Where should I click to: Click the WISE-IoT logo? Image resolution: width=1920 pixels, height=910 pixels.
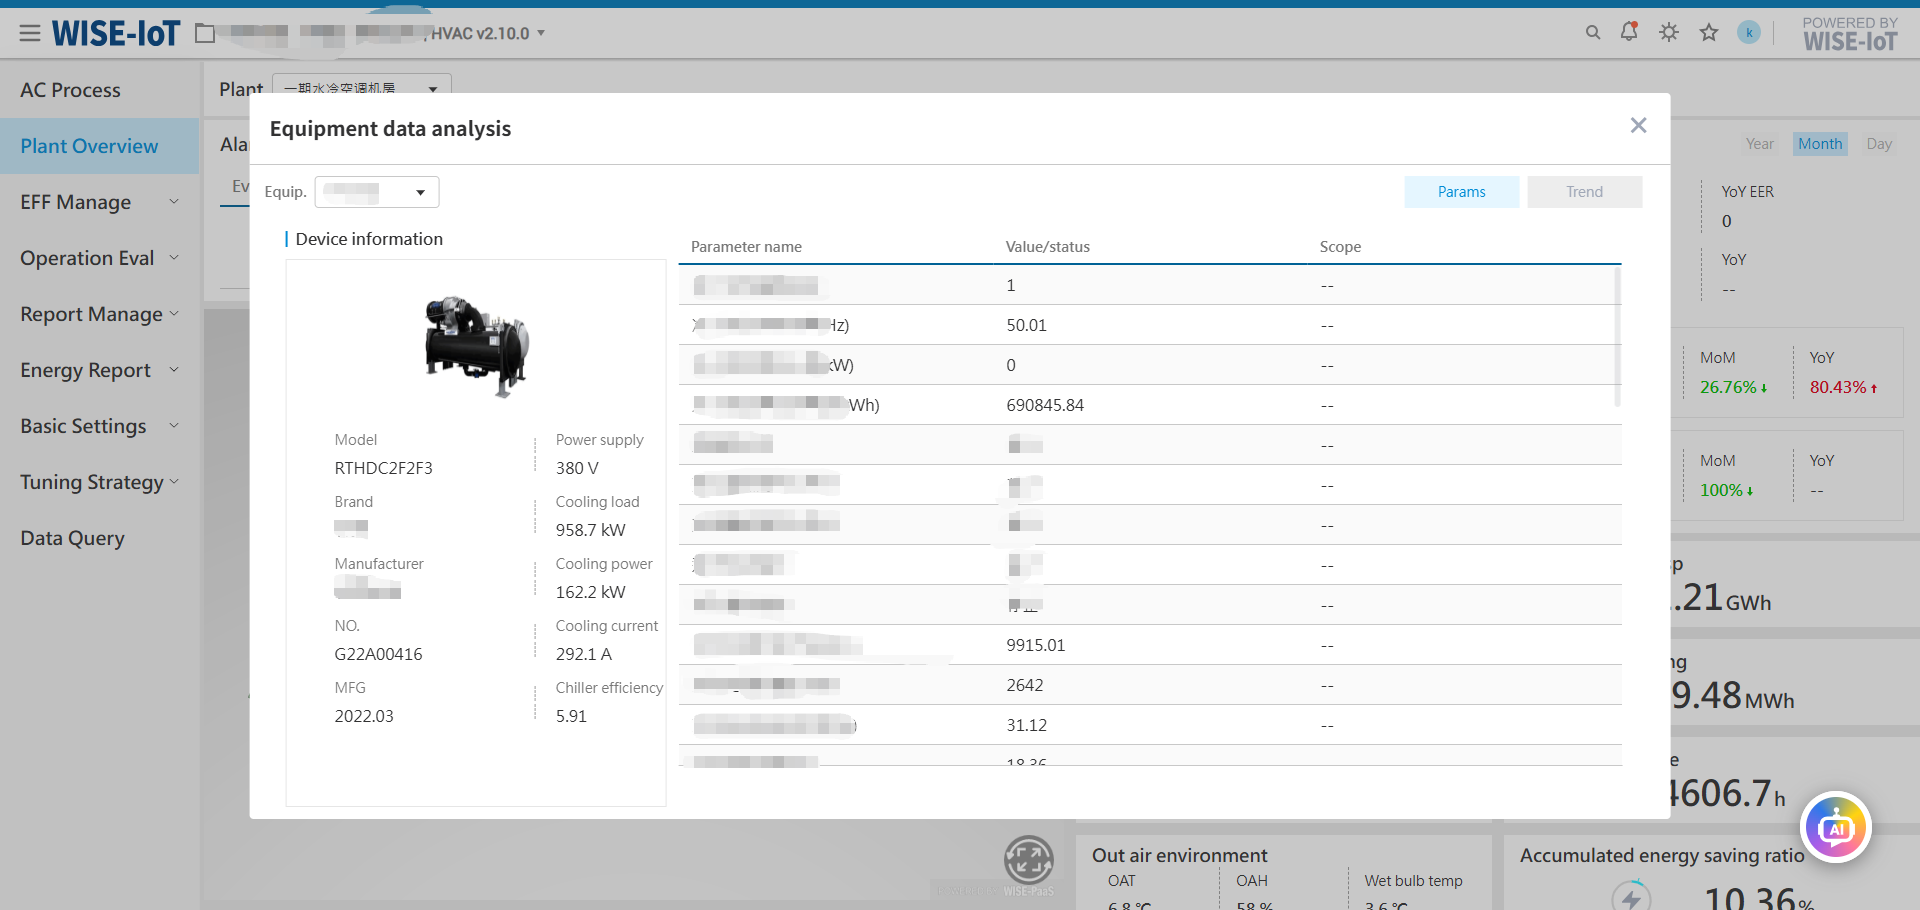[116, 31]
